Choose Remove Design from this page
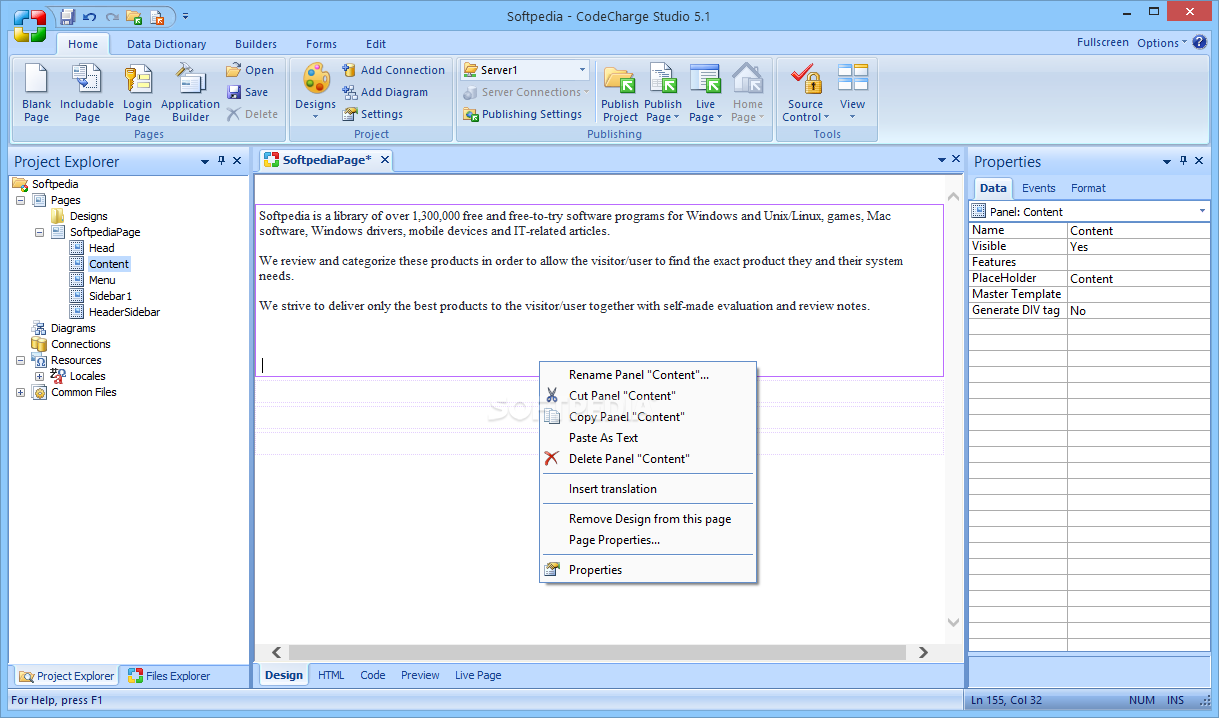1219x718 pixels. [x=648, y=519]
